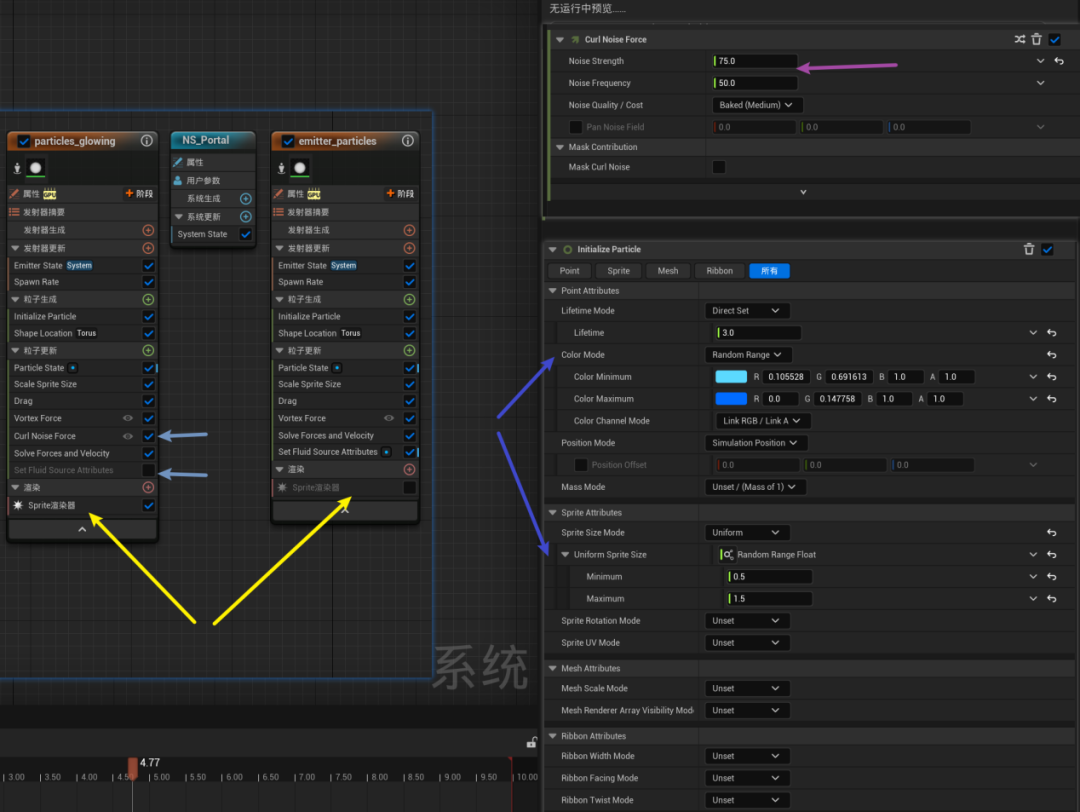
Task: Reset Sprite Size Mode to default
Action: 1052,532
